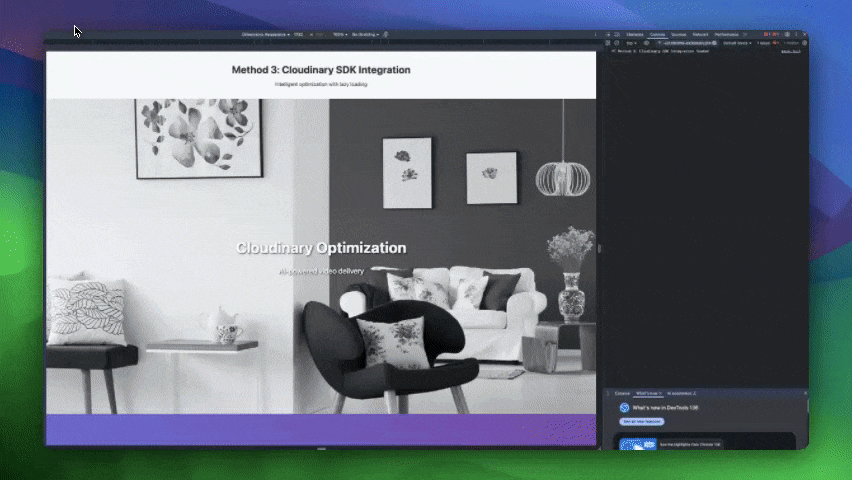Open the Default levels dropdown
Screen dimensions: 852x480
point(737,43)
